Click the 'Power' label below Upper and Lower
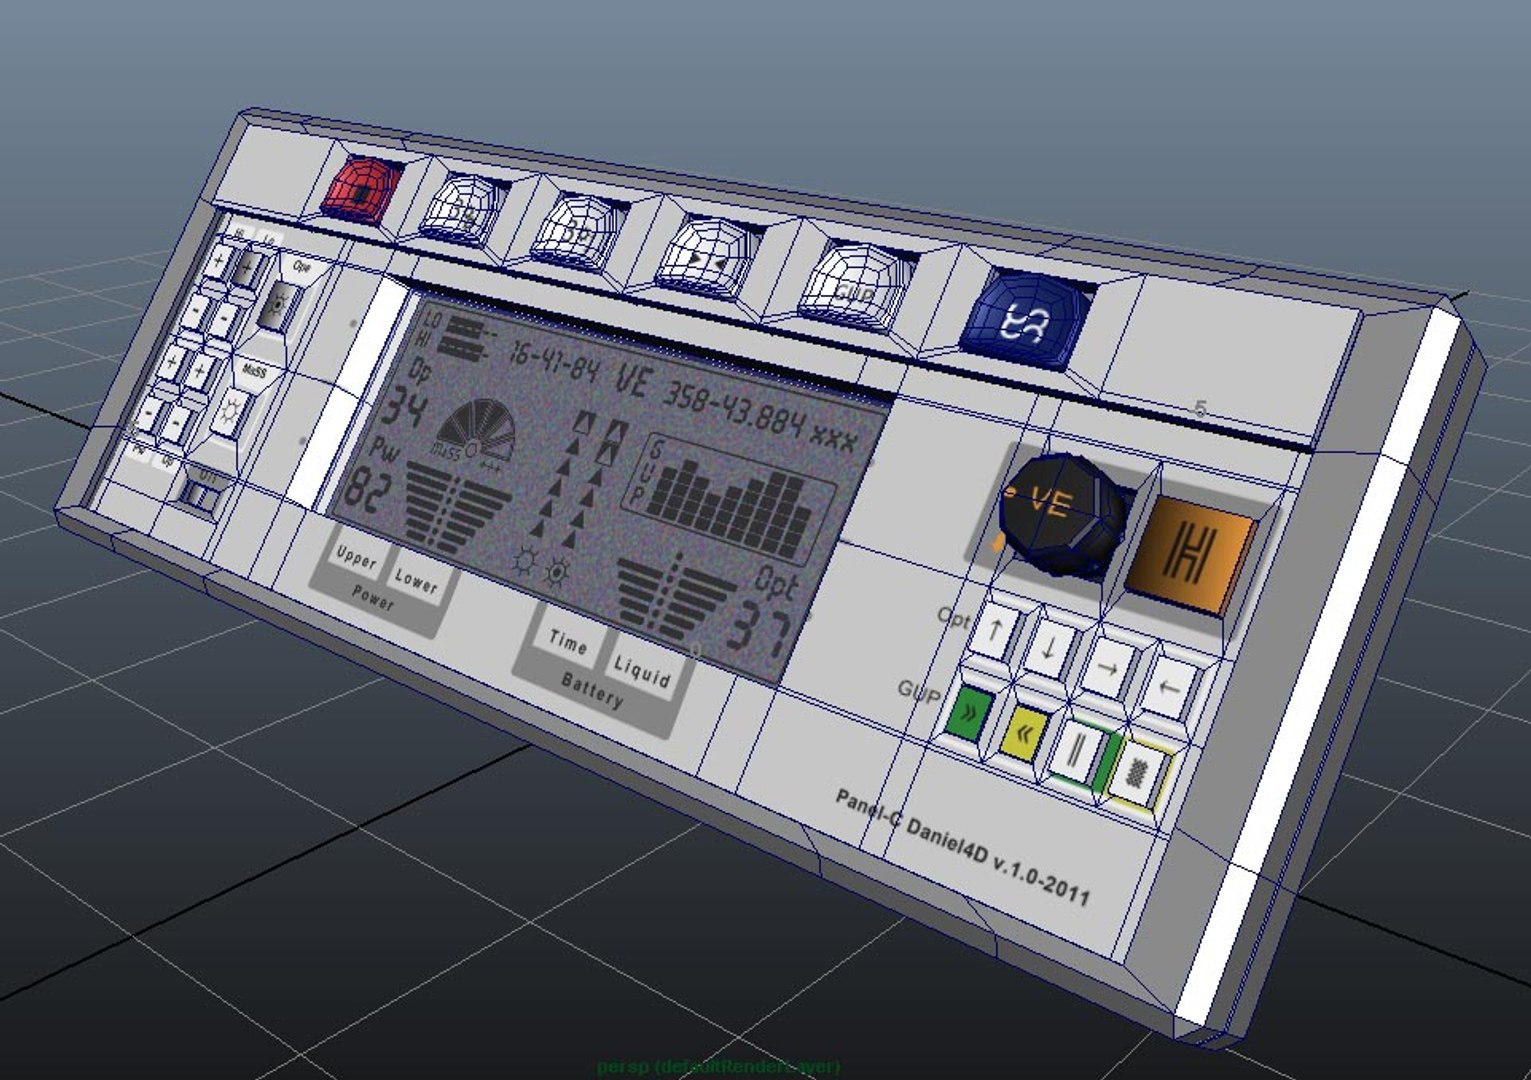The image size is (1531, 1080). point(373,598)
